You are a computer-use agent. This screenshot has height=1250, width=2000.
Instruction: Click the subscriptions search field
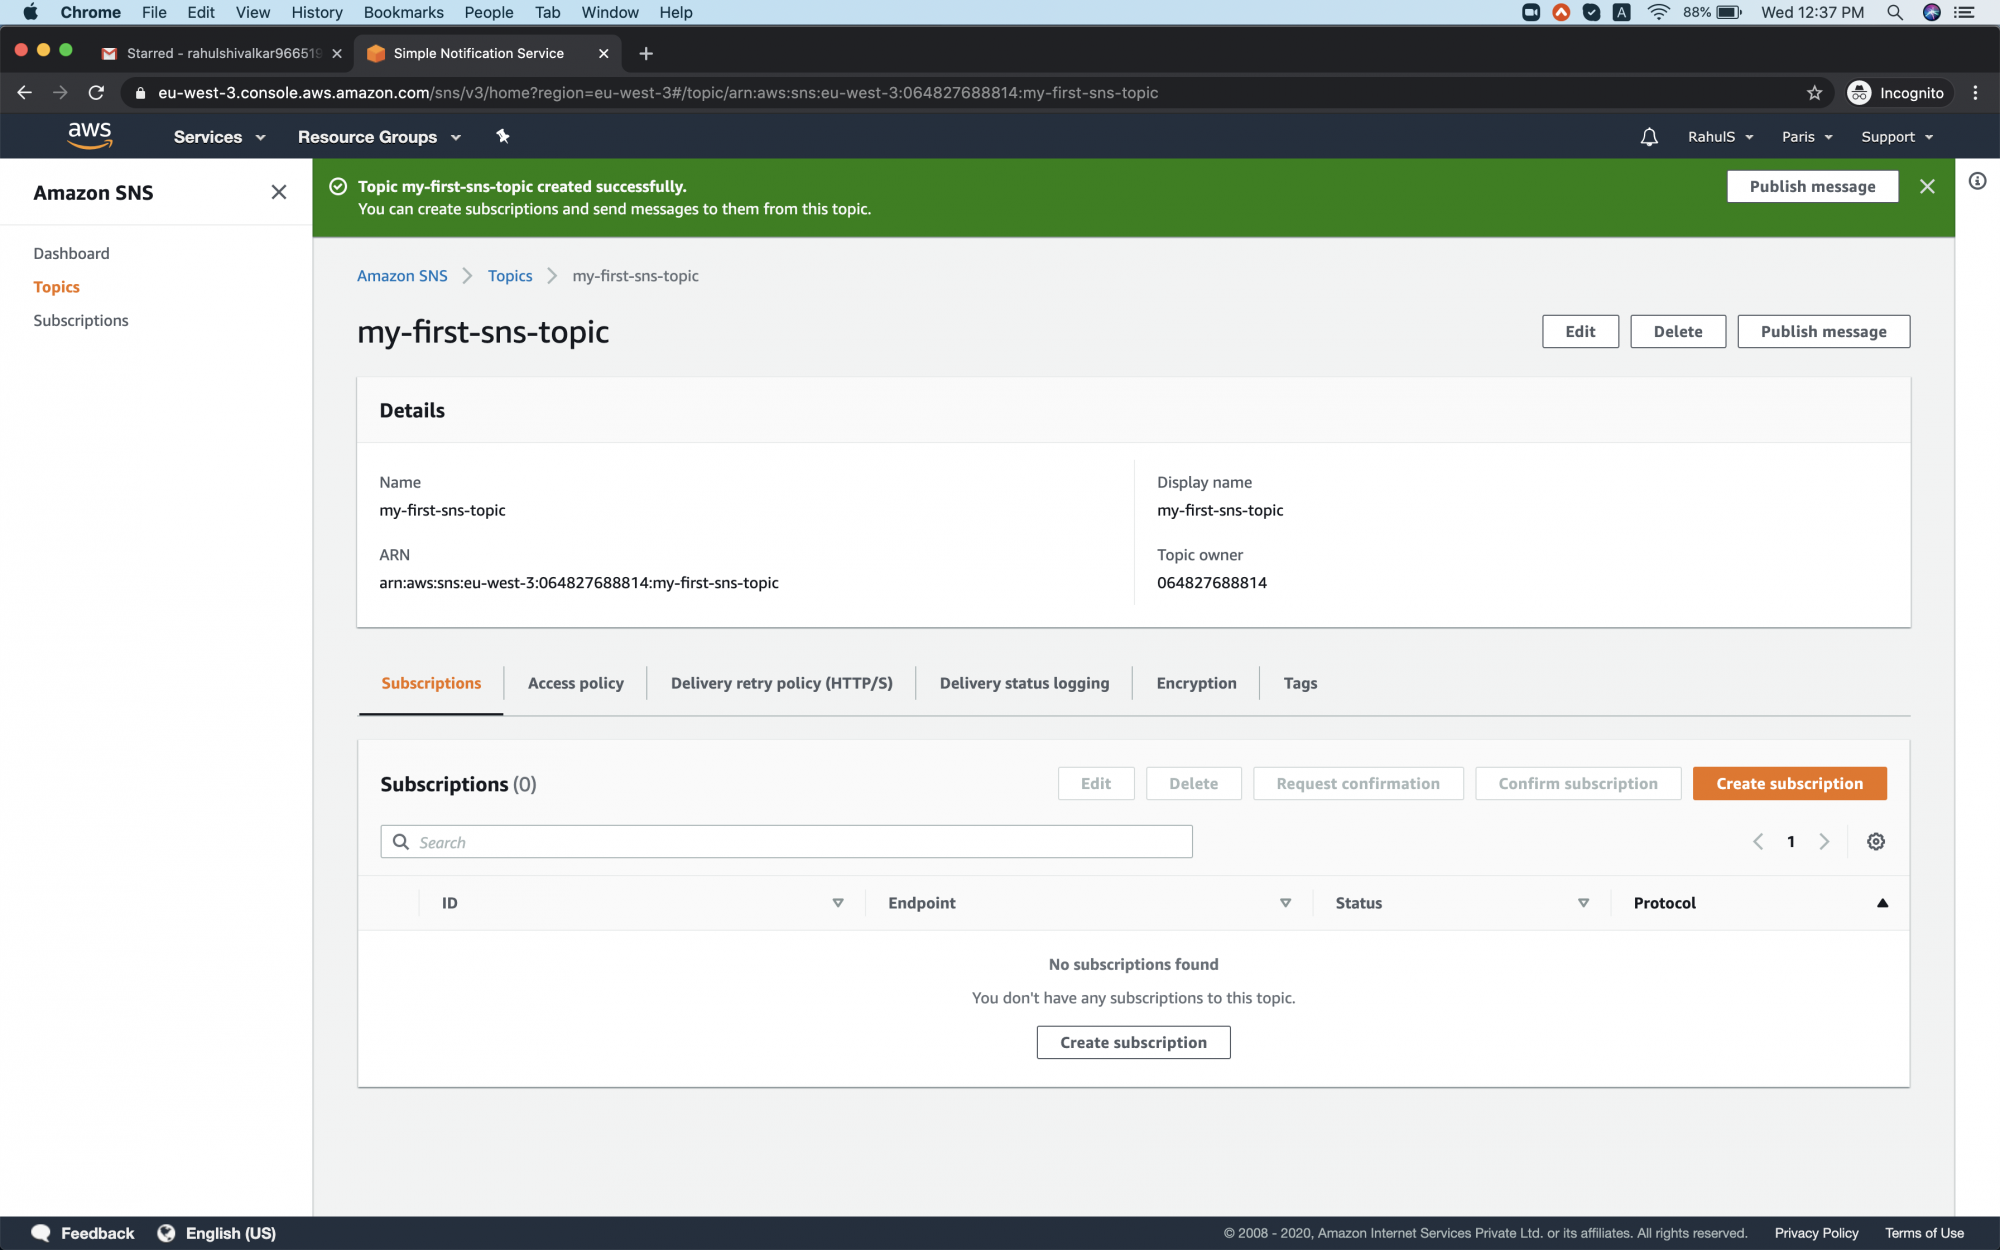coord(786,841)
